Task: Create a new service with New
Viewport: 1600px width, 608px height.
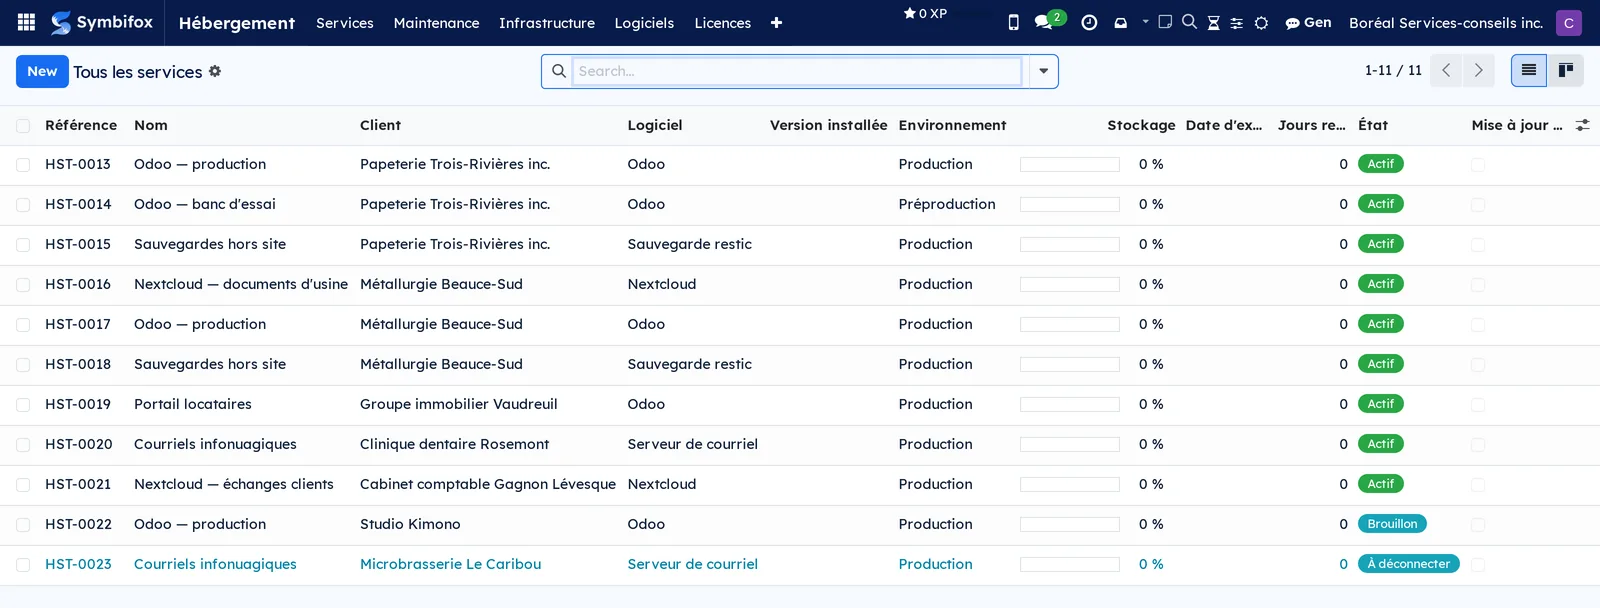Action: tap(42, 71)
